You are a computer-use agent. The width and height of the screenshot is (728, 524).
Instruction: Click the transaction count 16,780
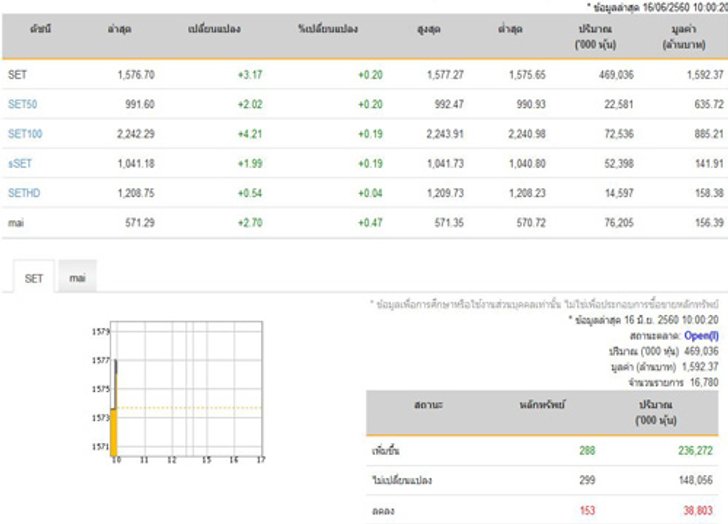pos(704,382)
